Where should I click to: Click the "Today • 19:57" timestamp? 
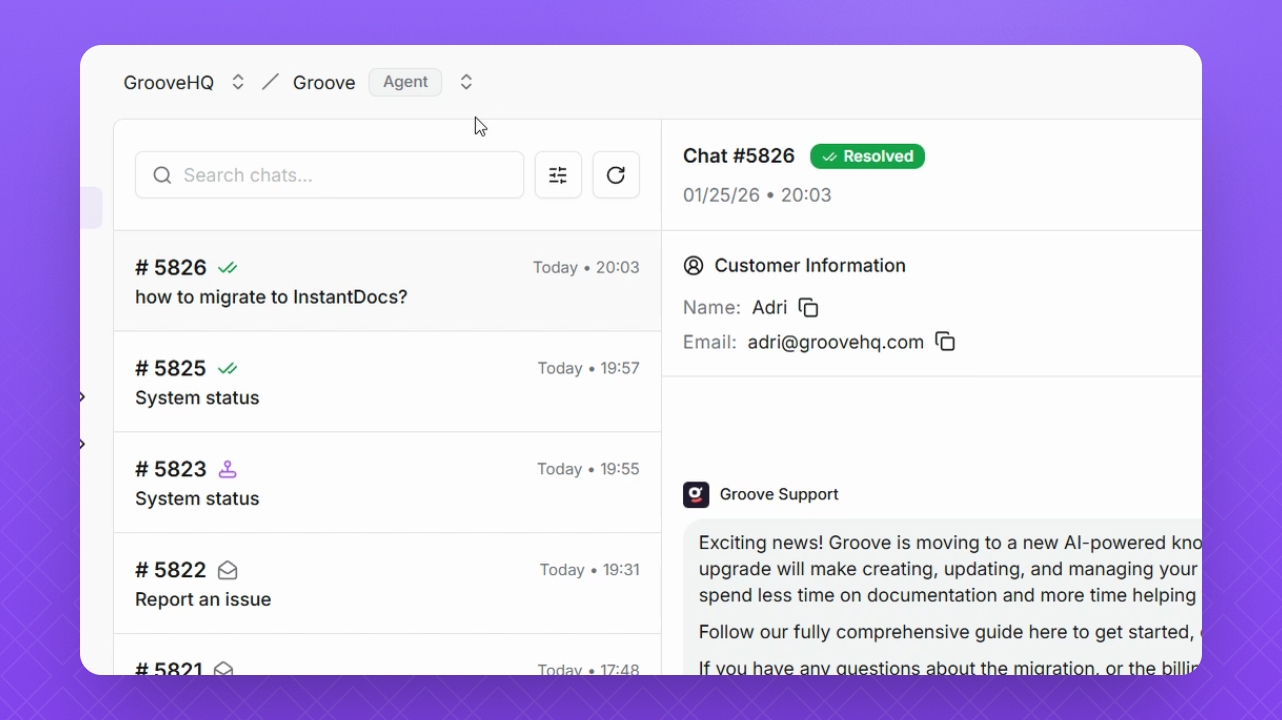(589, 369)
